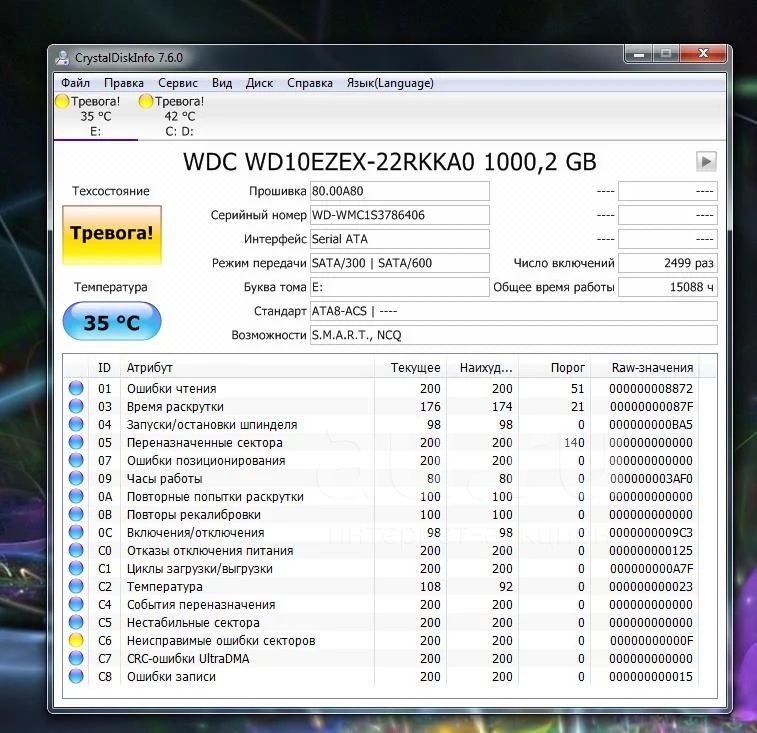The image size is (757, 733).
Task: Click the Текущее column header
Action: [410, 367]
